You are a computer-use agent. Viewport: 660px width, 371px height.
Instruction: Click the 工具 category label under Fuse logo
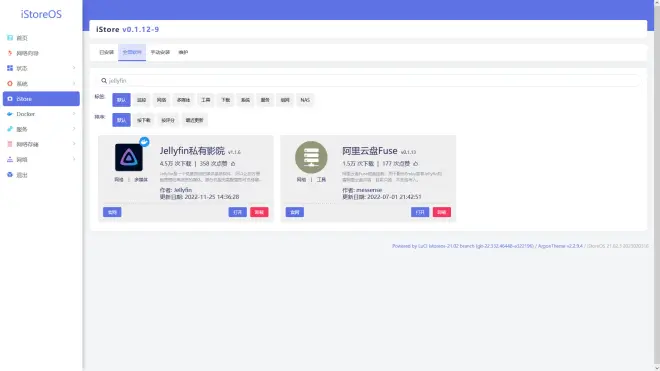[321, 180]
